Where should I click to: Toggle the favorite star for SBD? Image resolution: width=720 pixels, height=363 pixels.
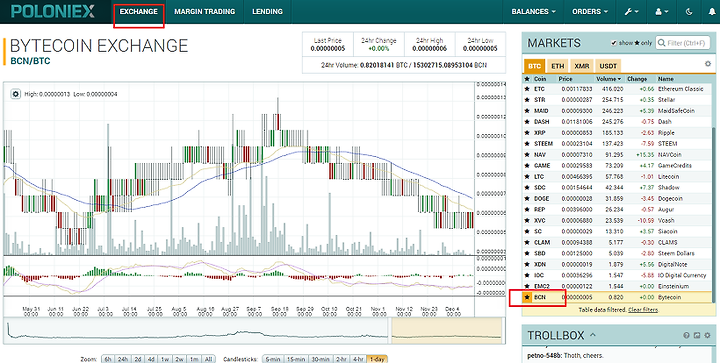527,253
